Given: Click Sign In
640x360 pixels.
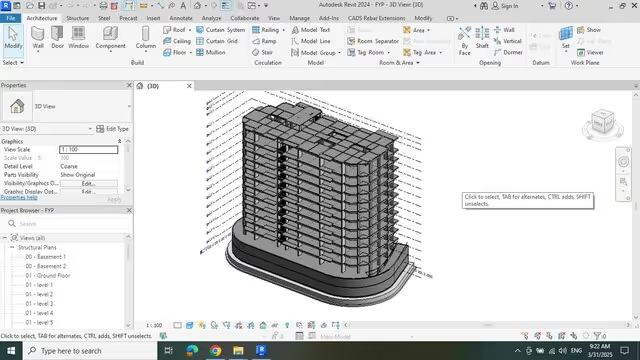Looking at the screenshot, I should pyautogui.click(x=505, y=6).
